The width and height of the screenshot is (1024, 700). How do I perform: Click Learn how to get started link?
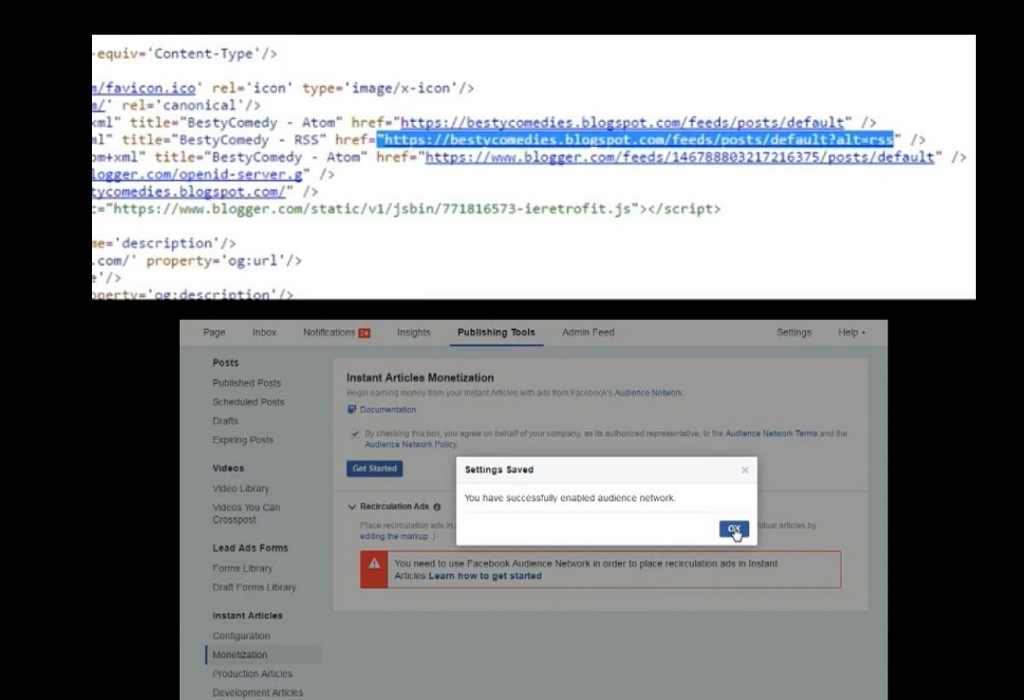(485, 576)
